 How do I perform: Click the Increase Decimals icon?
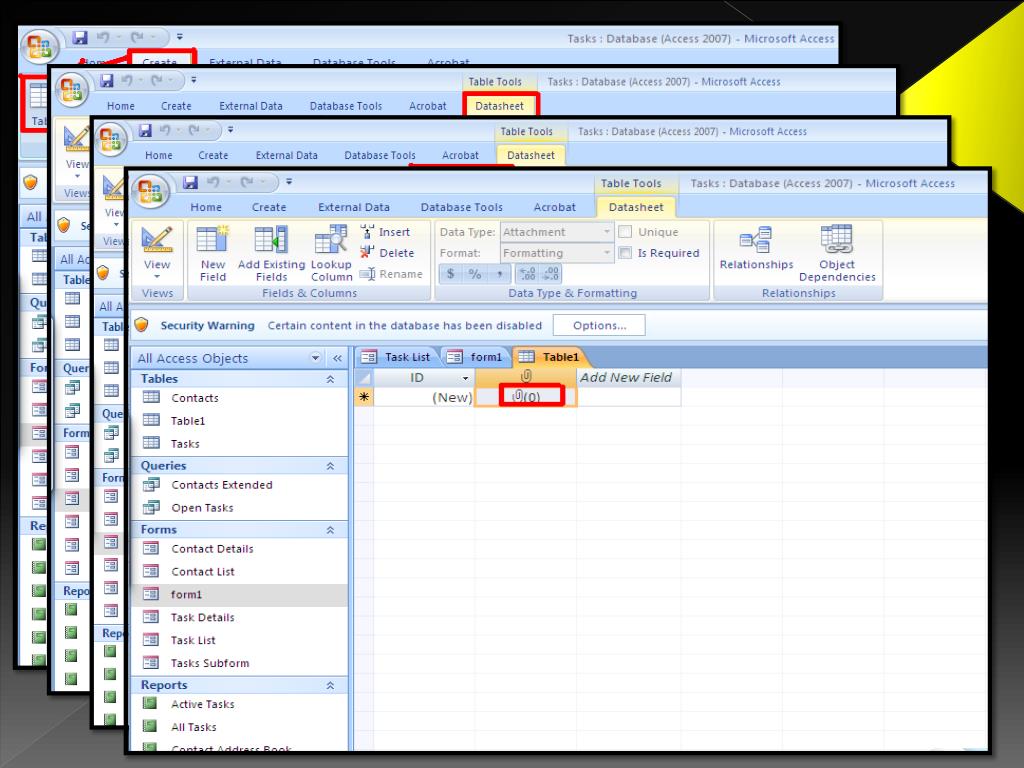tap(528, 274)
